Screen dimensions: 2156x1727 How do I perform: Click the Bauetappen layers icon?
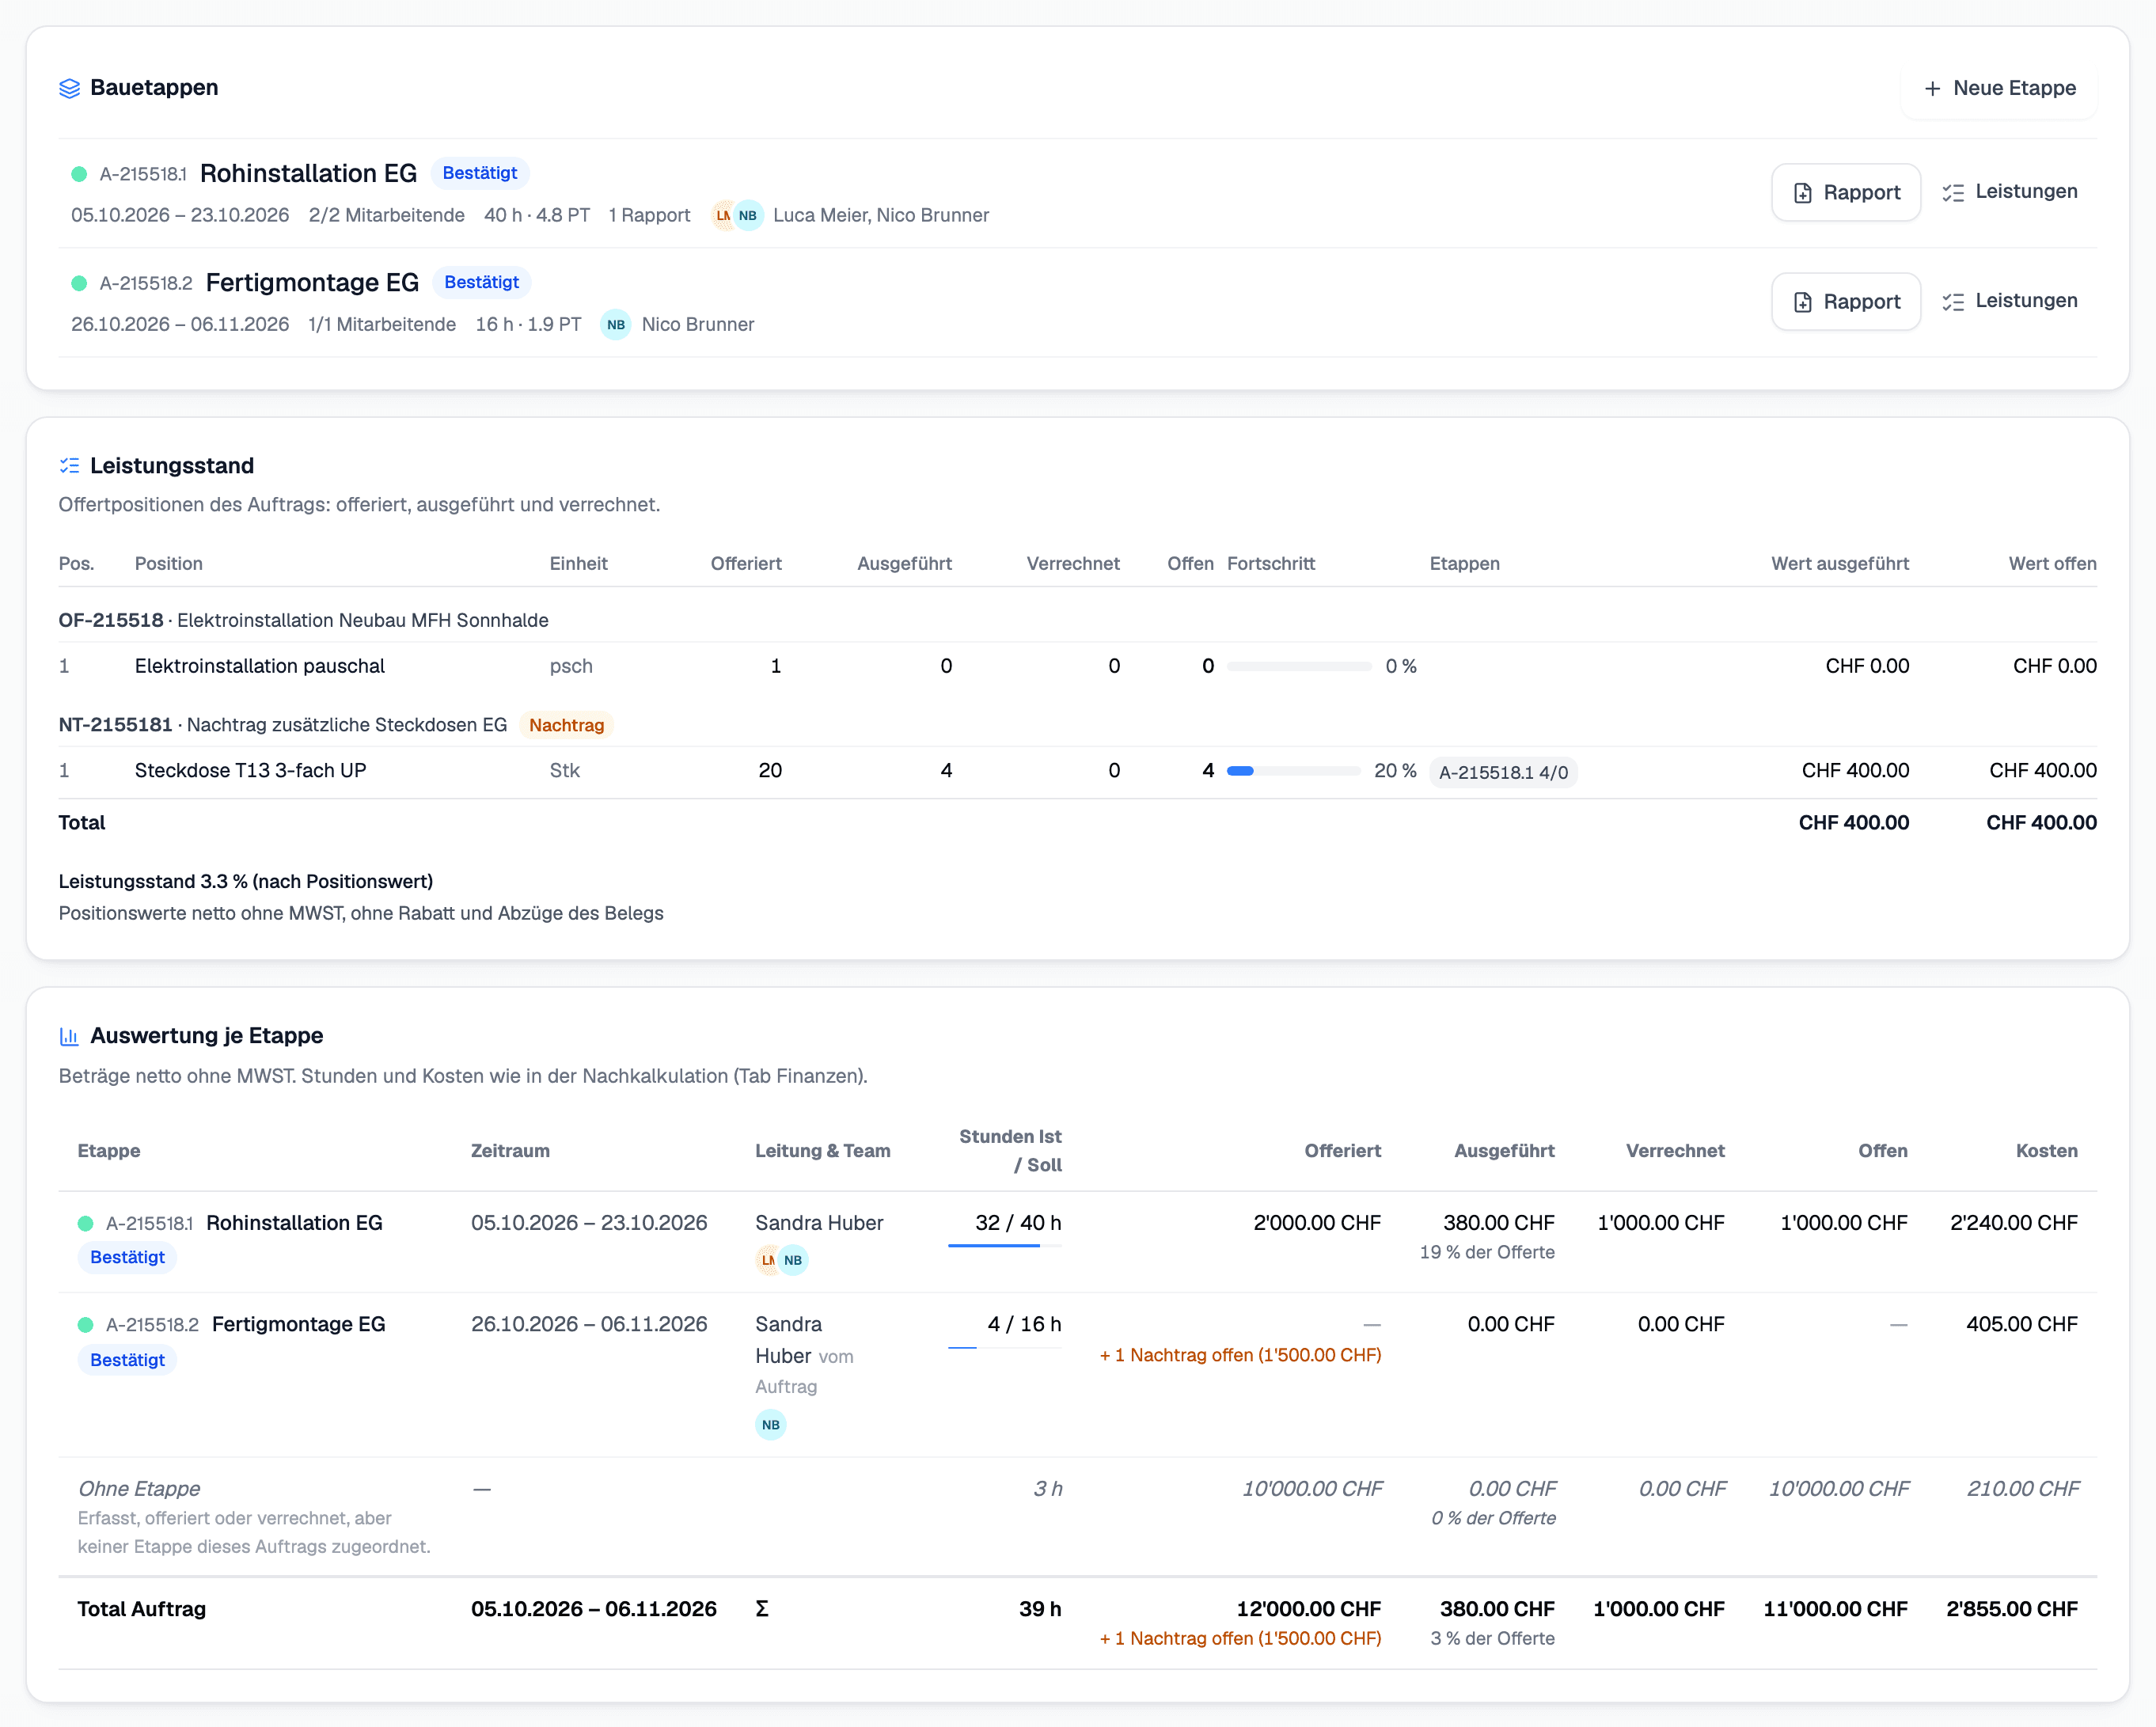click(69, 88)
